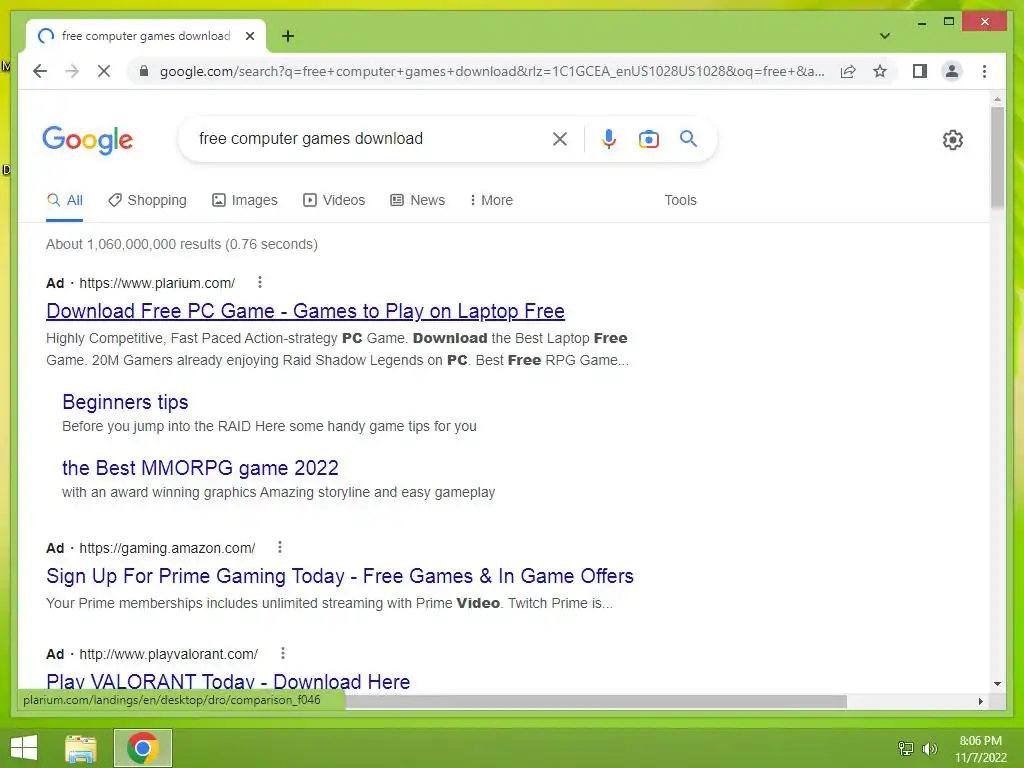Click the vertical scrollbar thumb

pos(997,158)
